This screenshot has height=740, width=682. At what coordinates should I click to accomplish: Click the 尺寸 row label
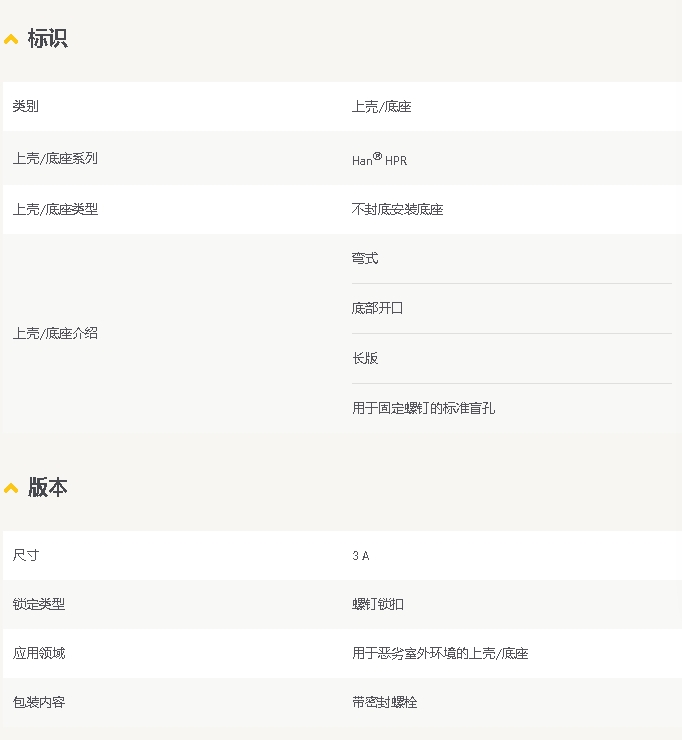point(26,555)
